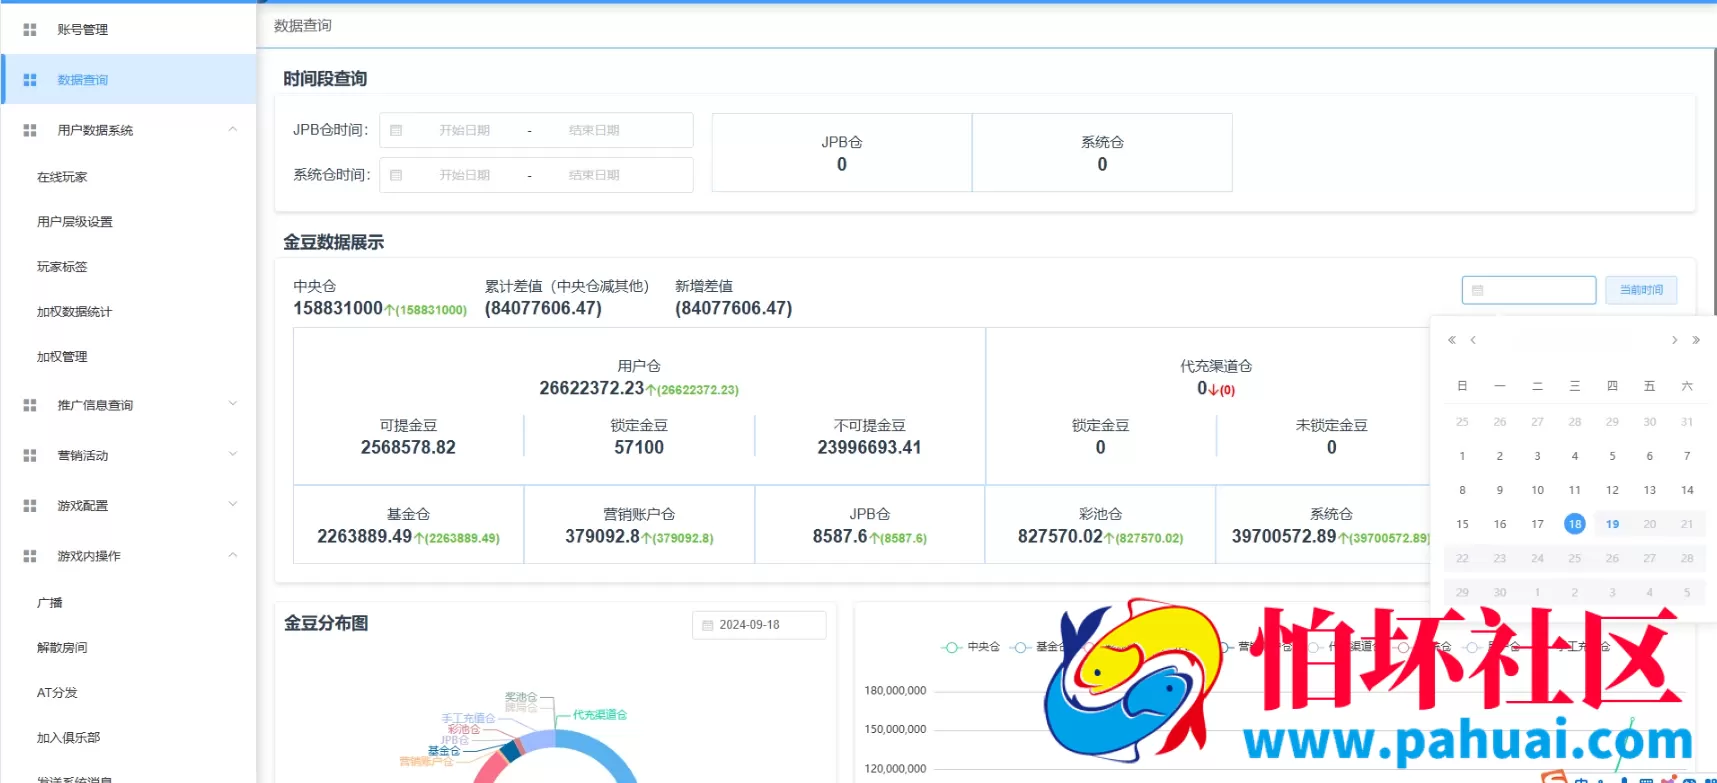Click the 游戏内操作 grid icon
This screenshot has height=783, width=1717.
pyautogui.click(x=30, y=556)
